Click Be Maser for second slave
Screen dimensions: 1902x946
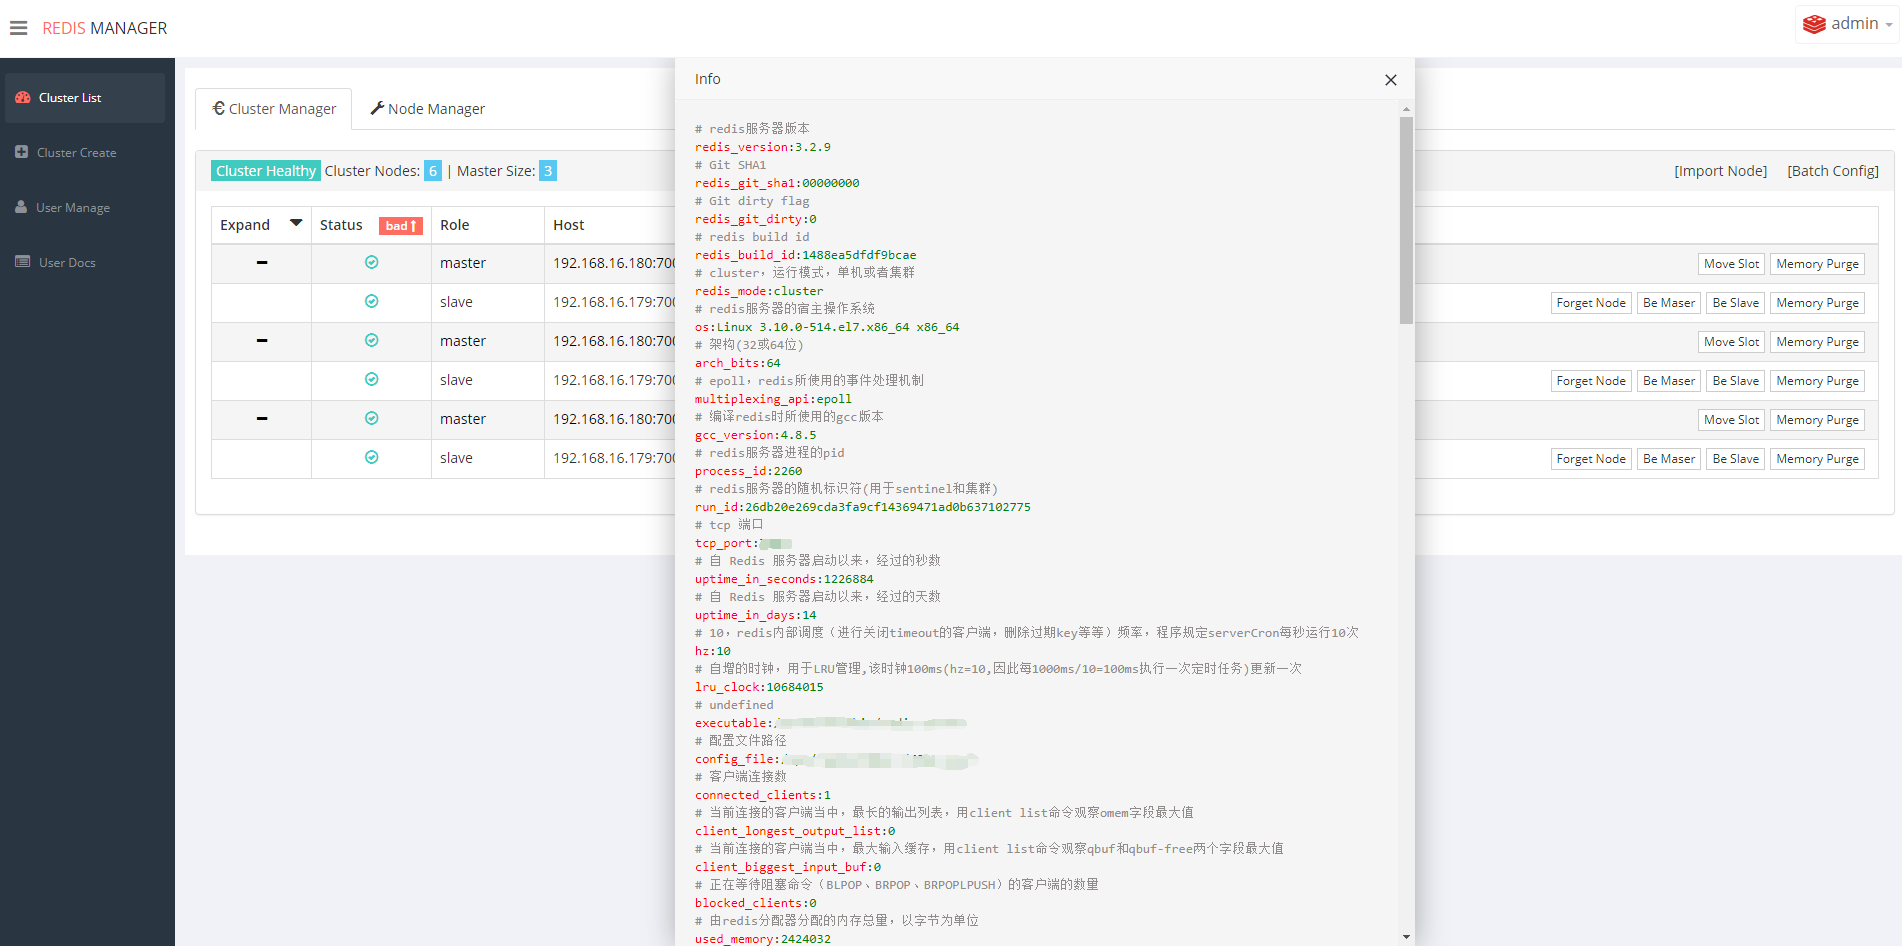[x=1669, y=381]
